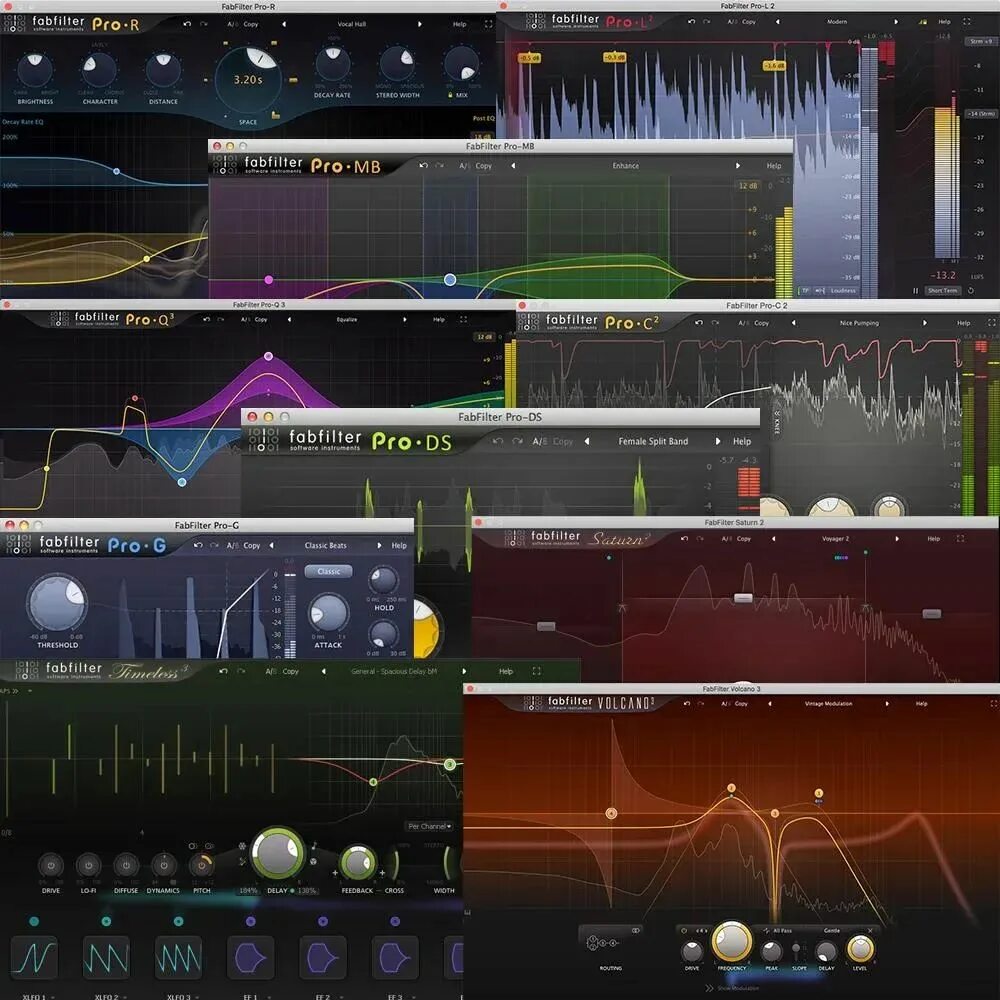Undo in the Pro-Q 3 window
1000x1000 pixels.
point(206,320)
